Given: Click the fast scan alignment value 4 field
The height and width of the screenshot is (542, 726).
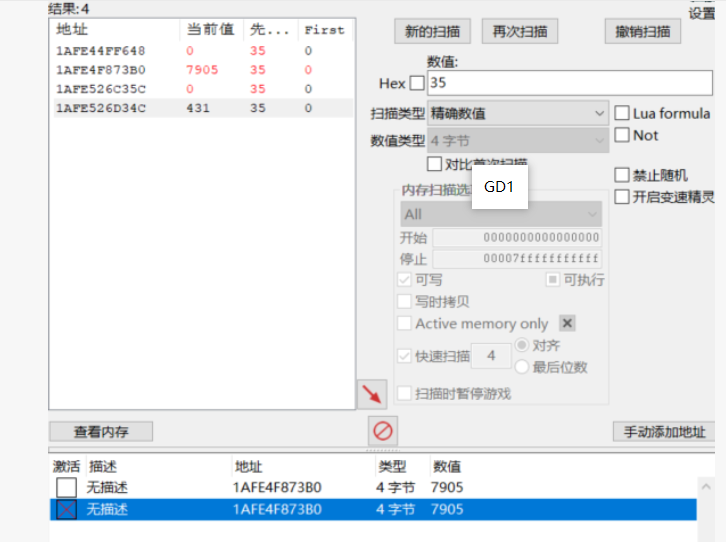Looking at the screenshot, I should [491, 355].
